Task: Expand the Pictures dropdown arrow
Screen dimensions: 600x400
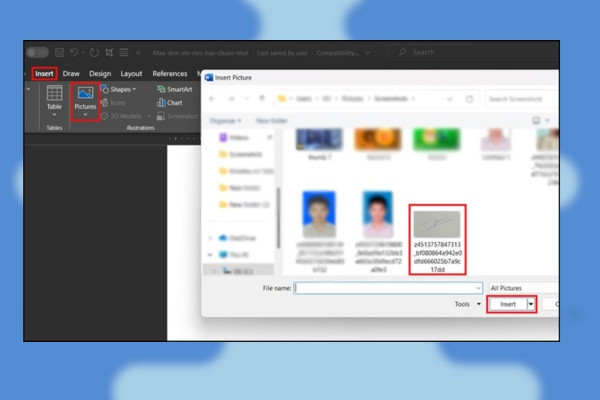Action: click(85, 115)
